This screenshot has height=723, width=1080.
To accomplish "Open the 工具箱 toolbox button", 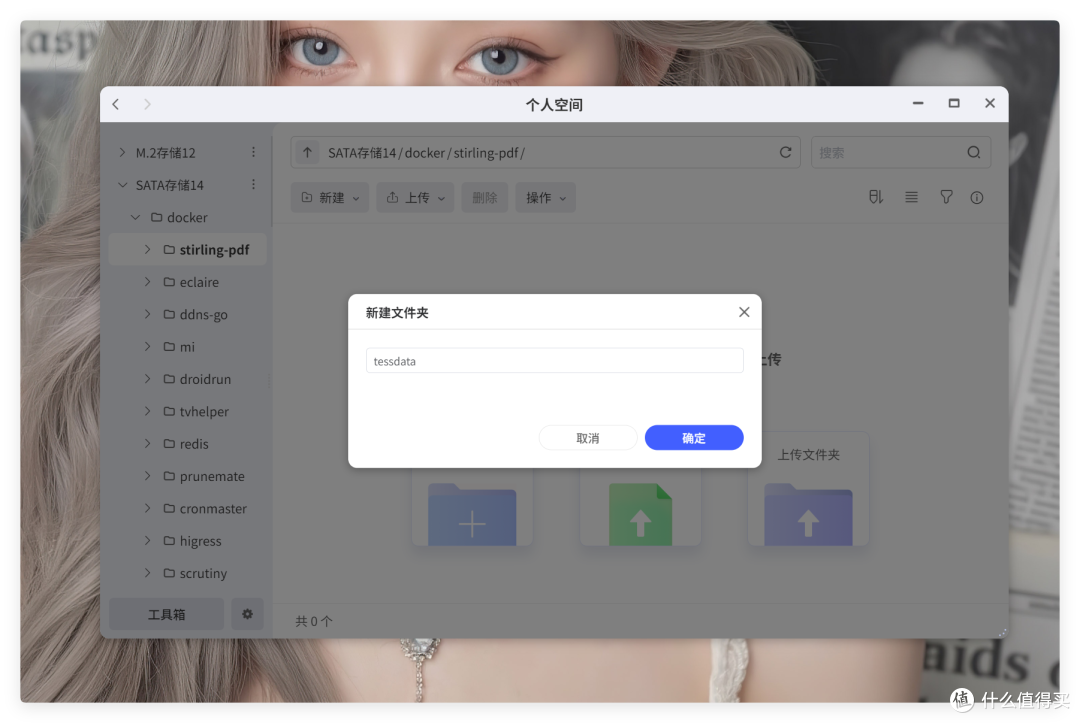I will tap(167, 614).
